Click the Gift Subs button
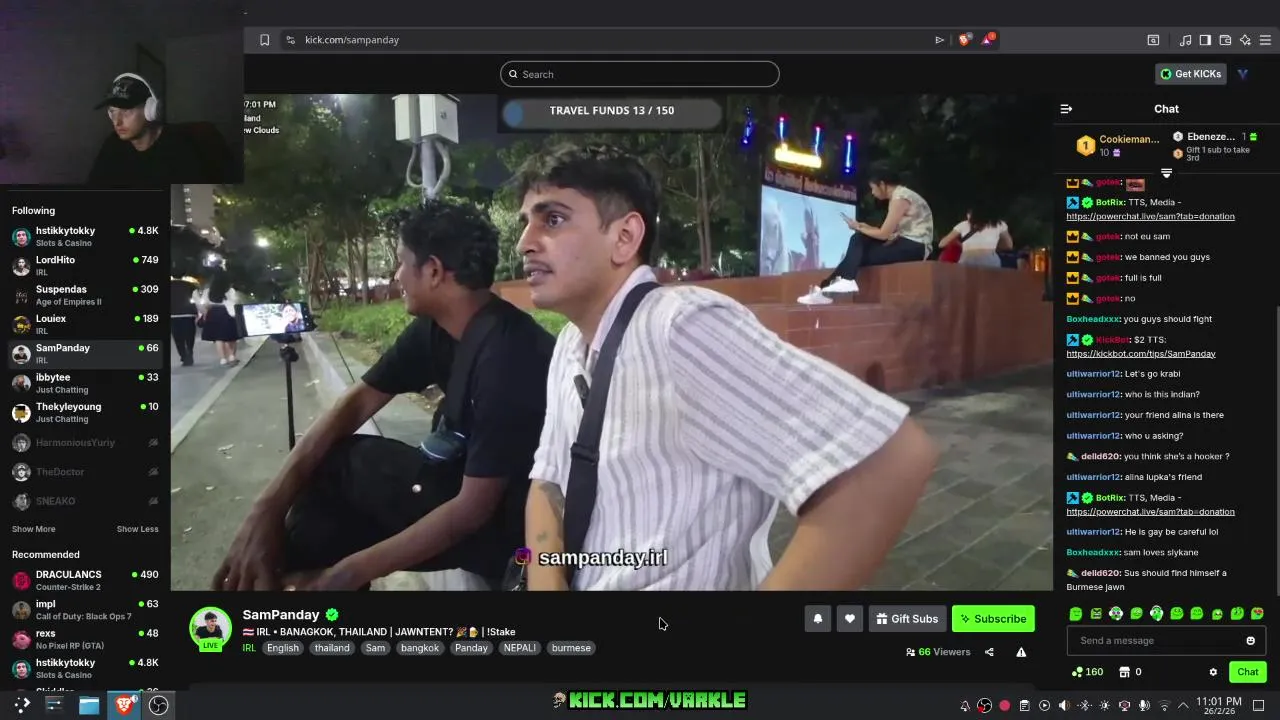 point(907,619)
